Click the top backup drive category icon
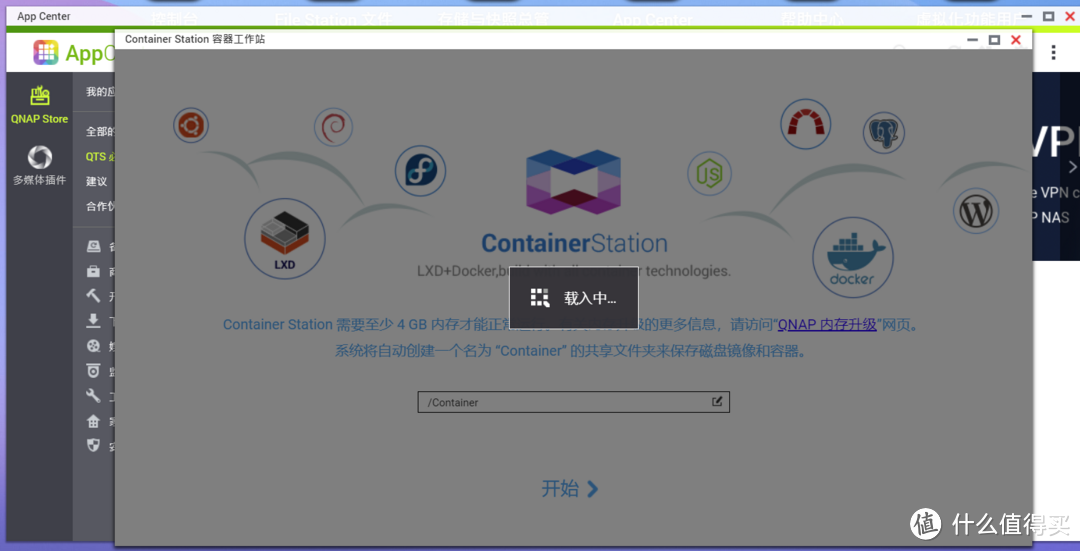This screenshot has height=551, width=1080. [93, 247]
